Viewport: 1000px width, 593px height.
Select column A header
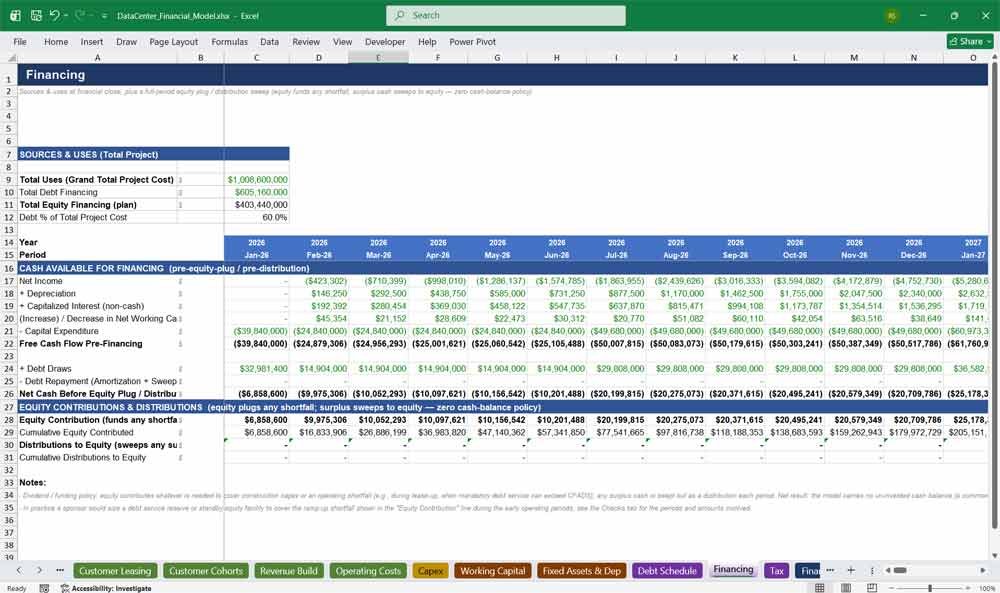tap(98, 57)
